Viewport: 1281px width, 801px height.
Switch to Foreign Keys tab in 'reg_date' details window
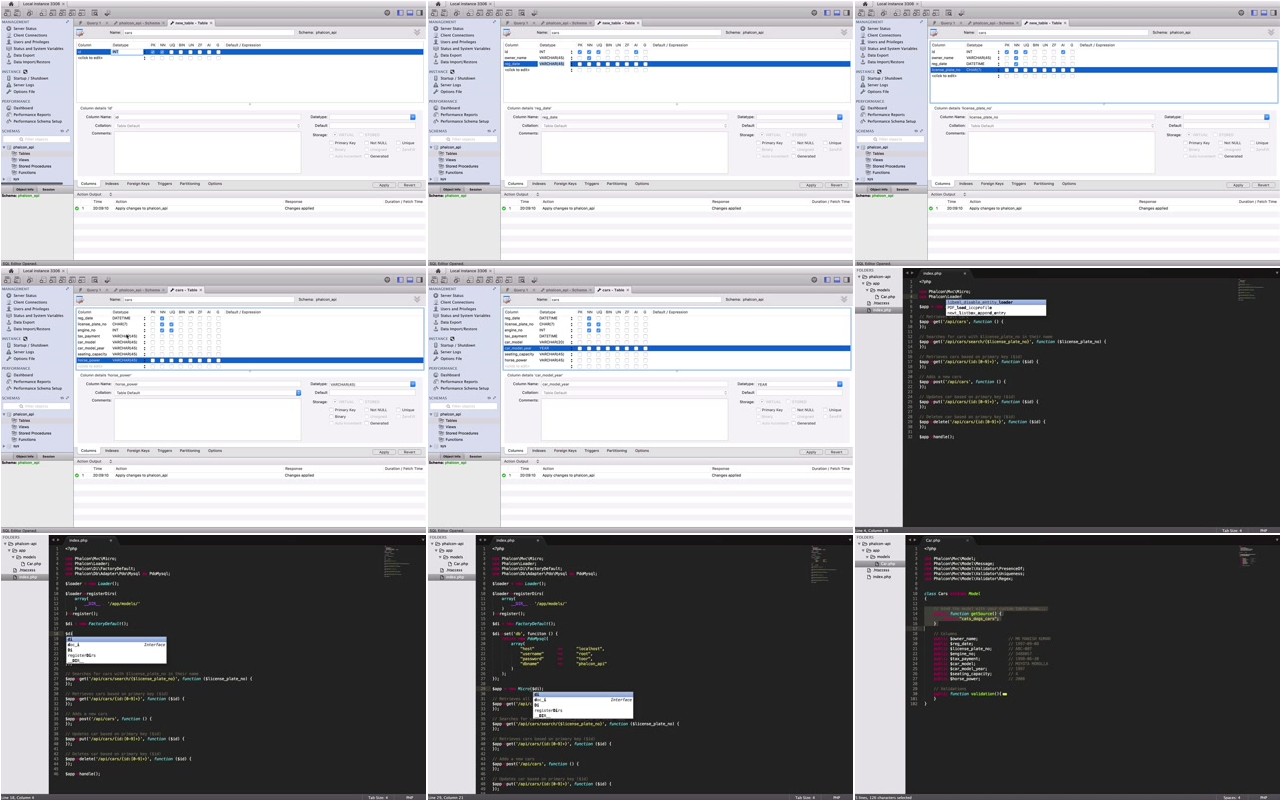pyautogui.click(x=565, y=184)
